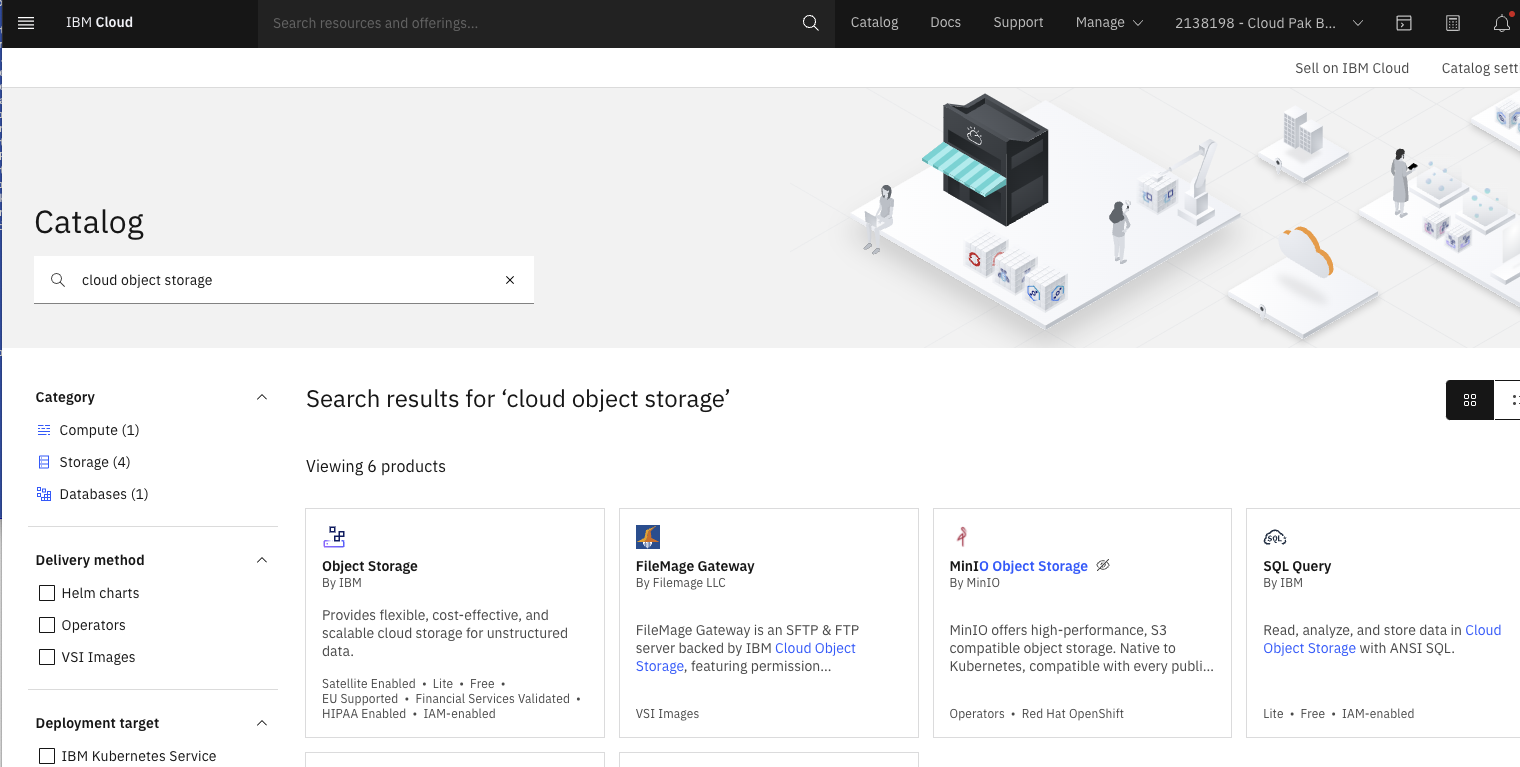Open the SQL Query product tile title
1520x767 pixels.
point(1297,566)
